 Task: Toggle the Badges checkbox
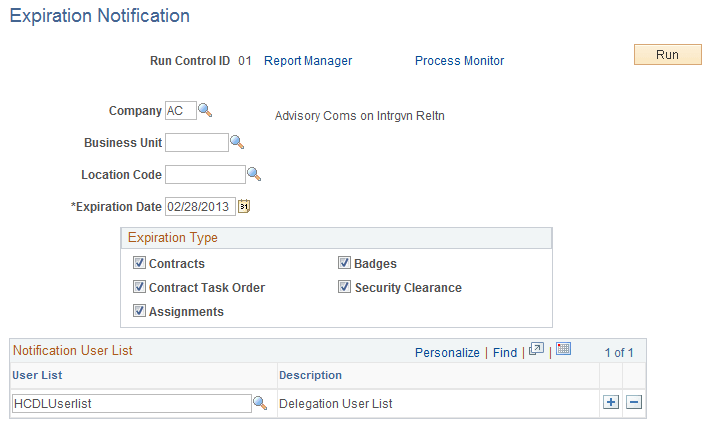click(345, 264)
